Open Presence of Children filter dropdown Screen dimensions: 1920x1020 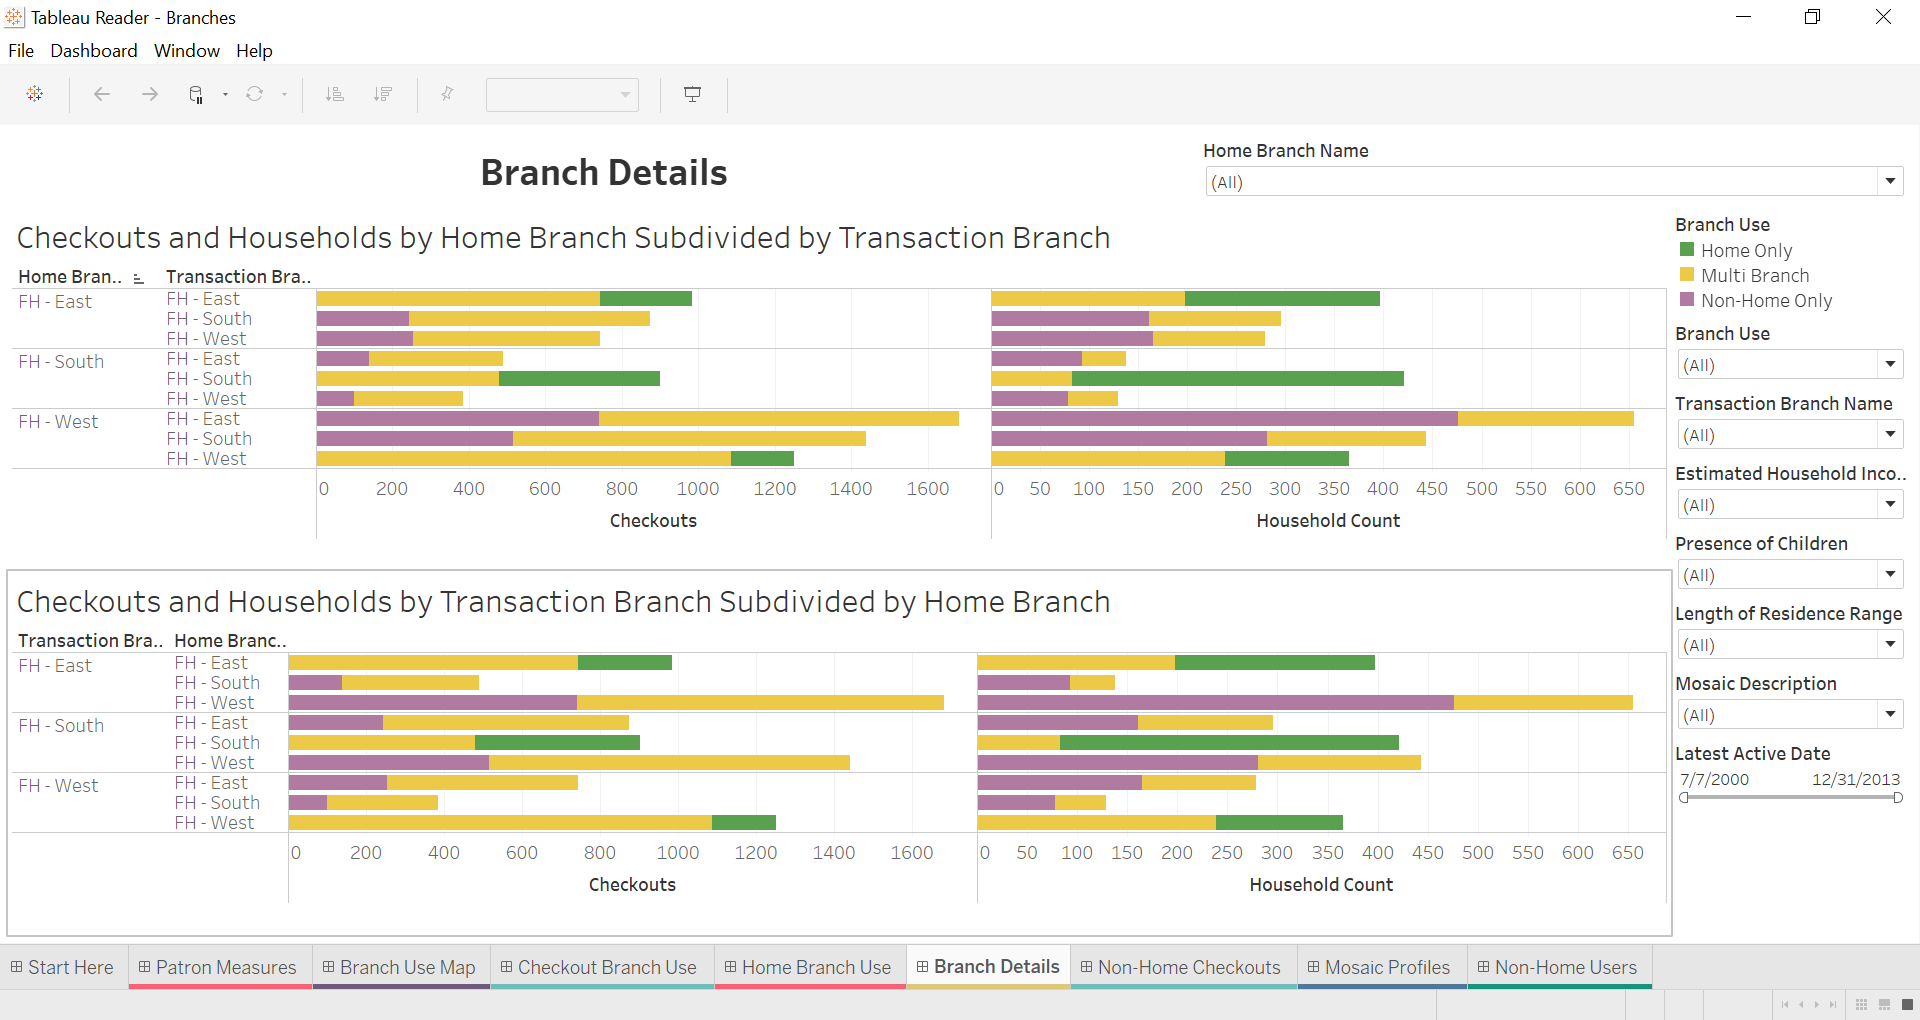(x=1890, y=574)
